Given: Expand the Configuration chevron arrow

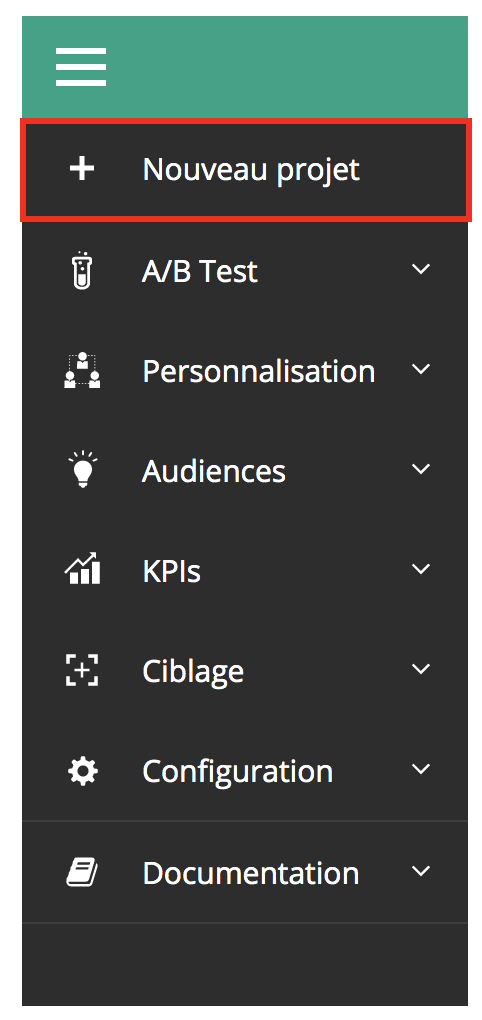Looking at the screenshot, I should coord(421,769).
